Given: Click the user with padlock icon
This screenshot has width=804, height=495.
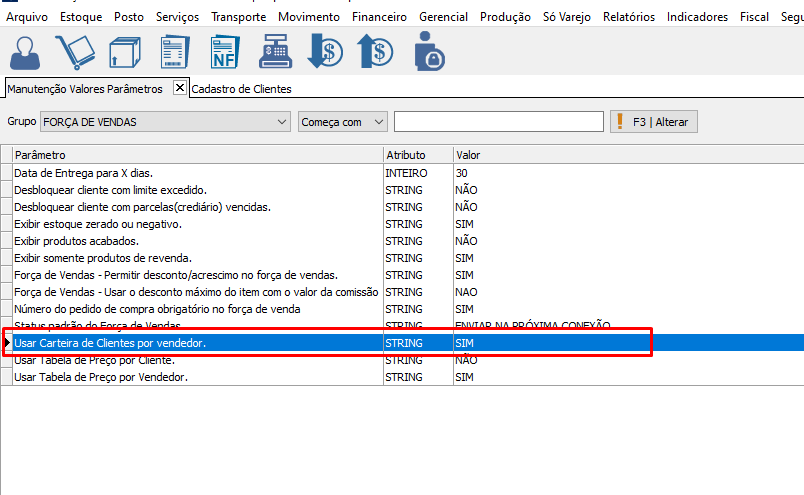Looking at the screenshot, I should pyautogui.click(x=430, y=51).
